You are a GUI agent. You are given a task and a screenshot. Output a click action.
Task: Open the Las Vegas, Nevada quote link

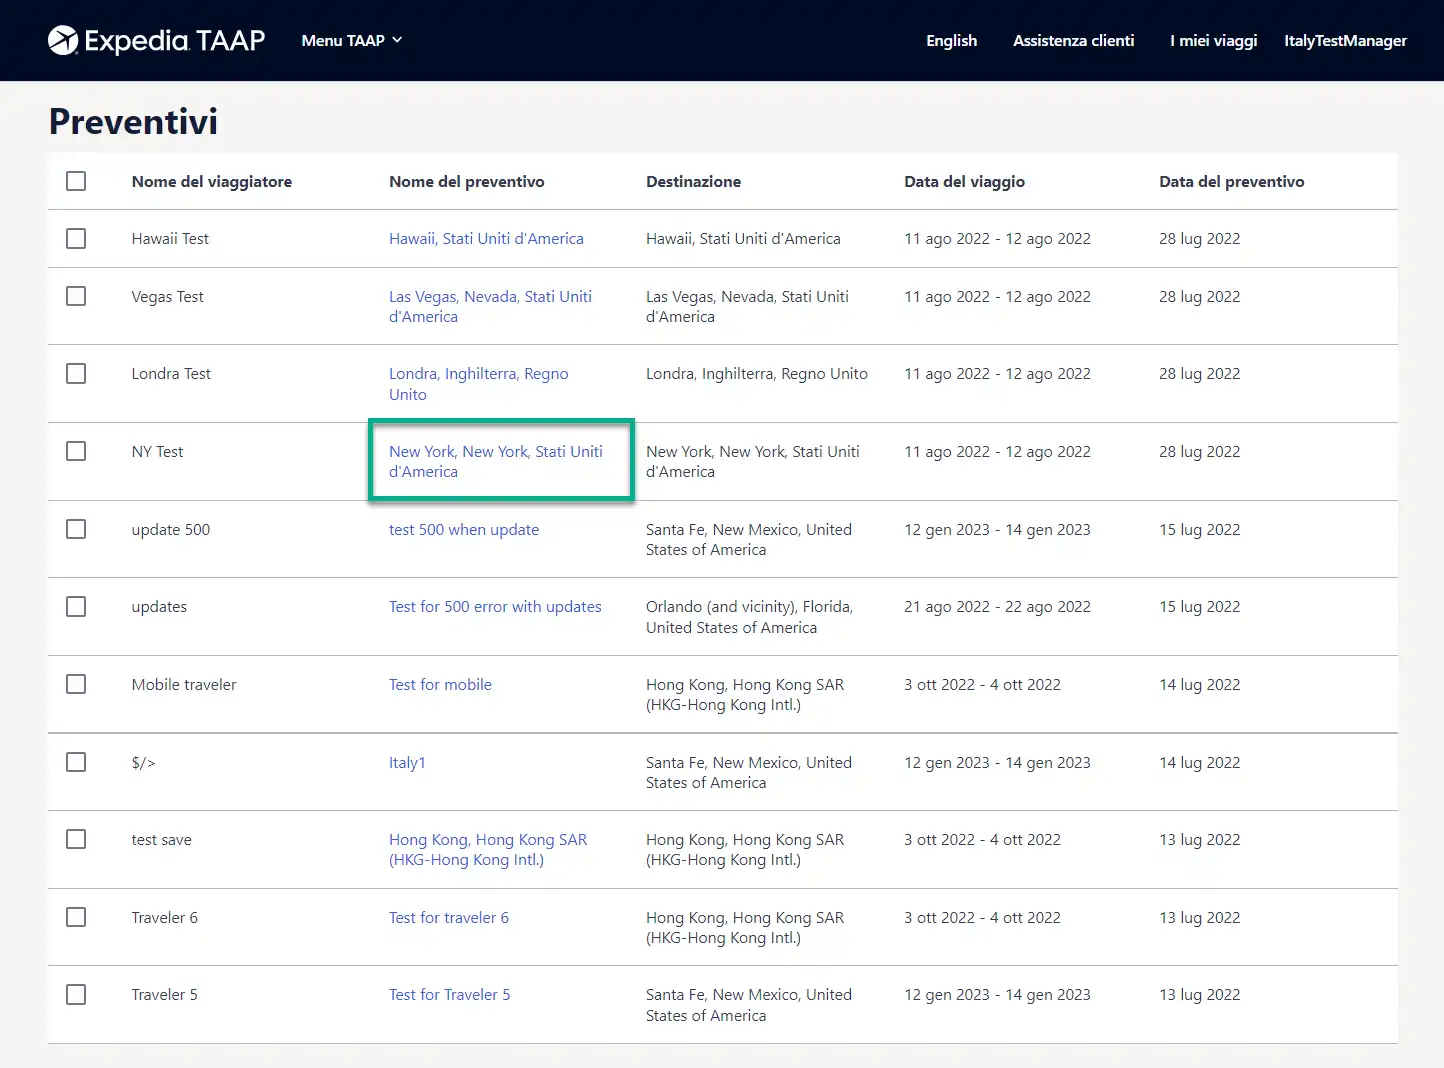[x=490, y=306]
